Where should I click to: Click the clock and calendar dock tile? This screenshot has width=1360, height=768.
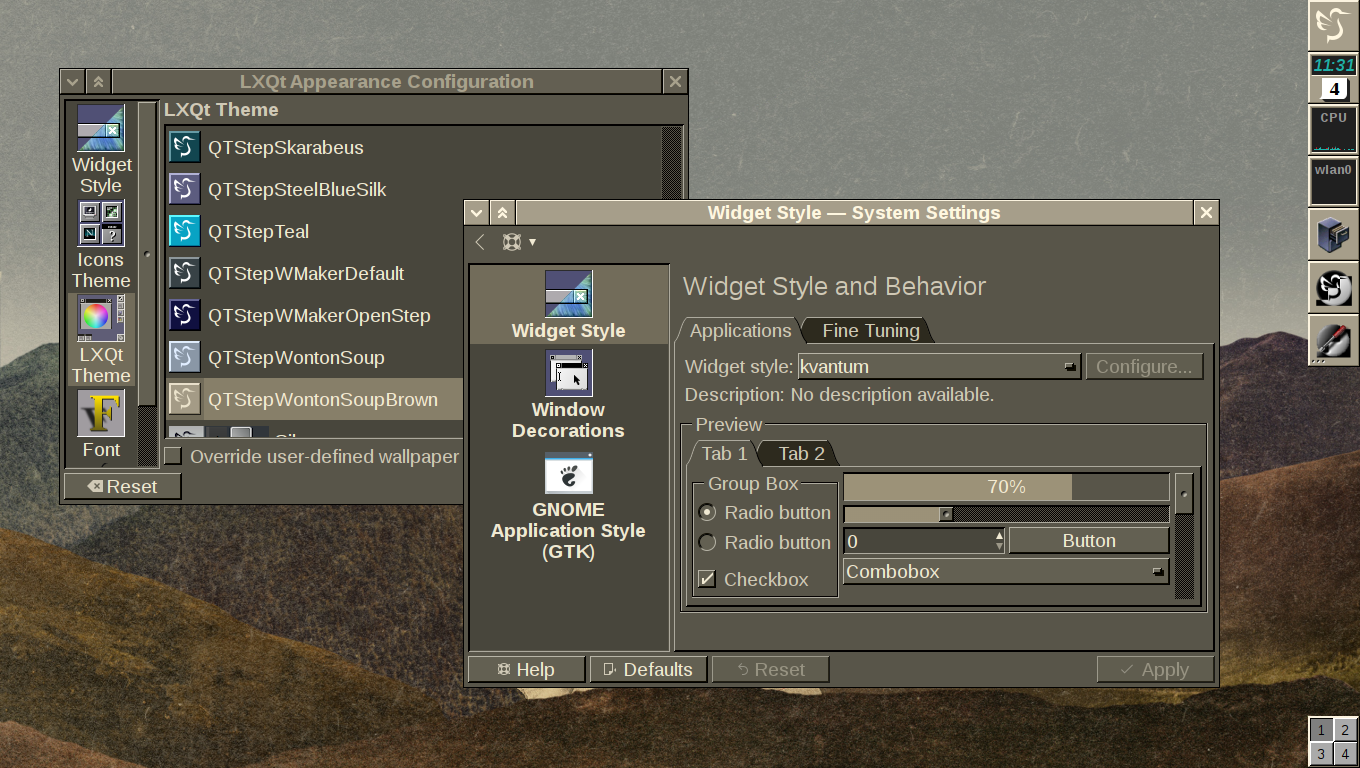tap(1333, 78)
